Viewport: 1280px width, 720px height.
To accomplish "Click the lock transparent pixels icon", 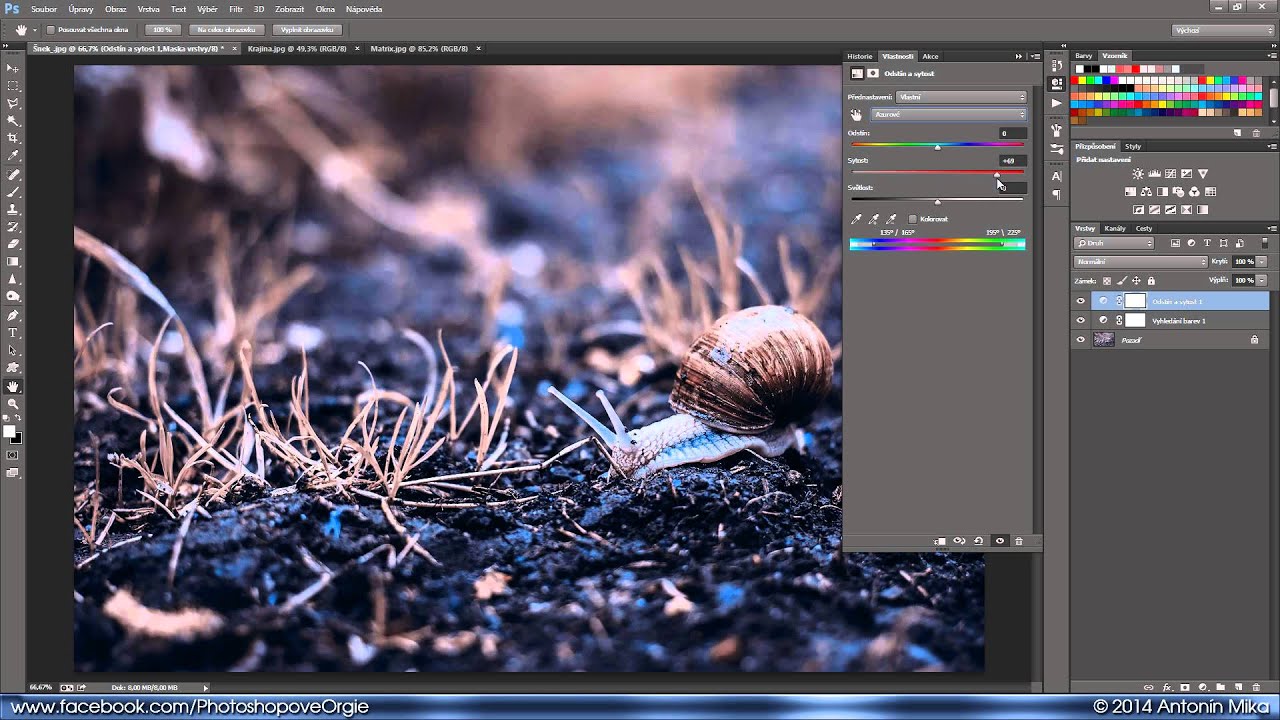I will point(1108,281).
